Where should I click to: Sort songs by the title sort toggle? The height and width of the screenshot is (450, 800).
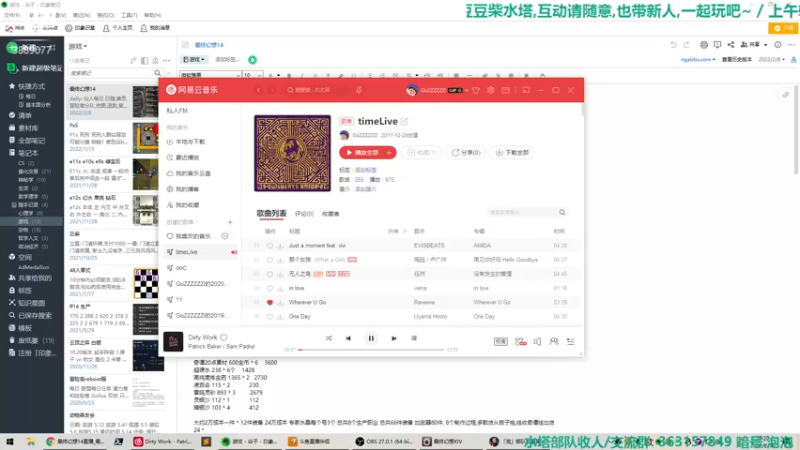point(396,231)
